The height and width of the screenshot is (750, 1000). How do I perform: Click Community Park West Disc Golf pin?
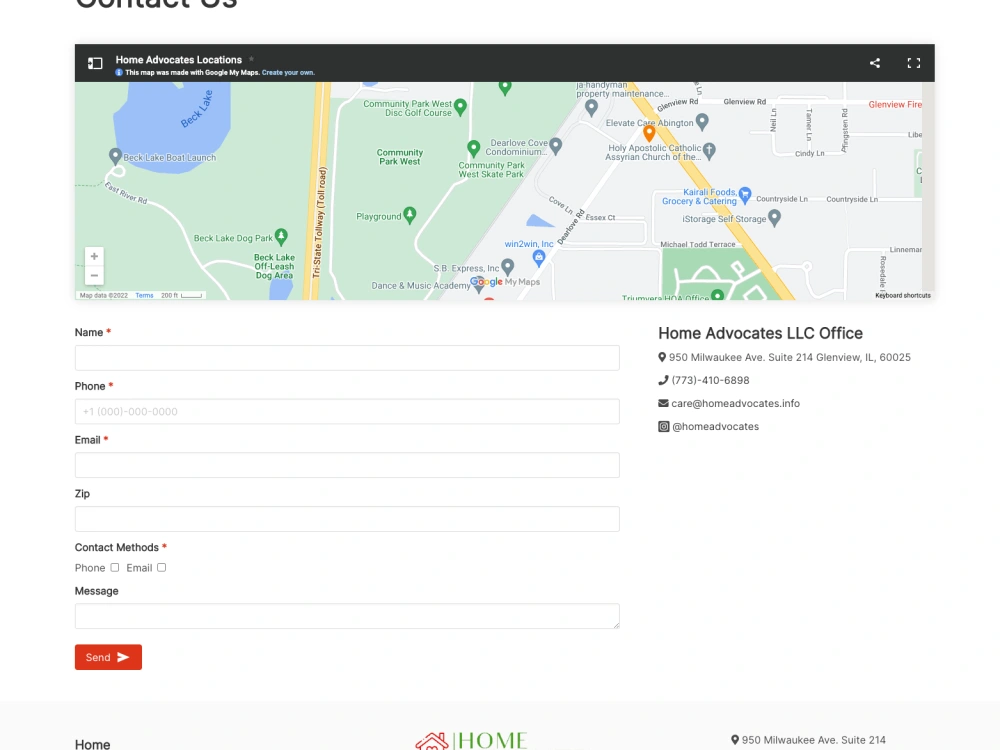(x=460, y=107)
